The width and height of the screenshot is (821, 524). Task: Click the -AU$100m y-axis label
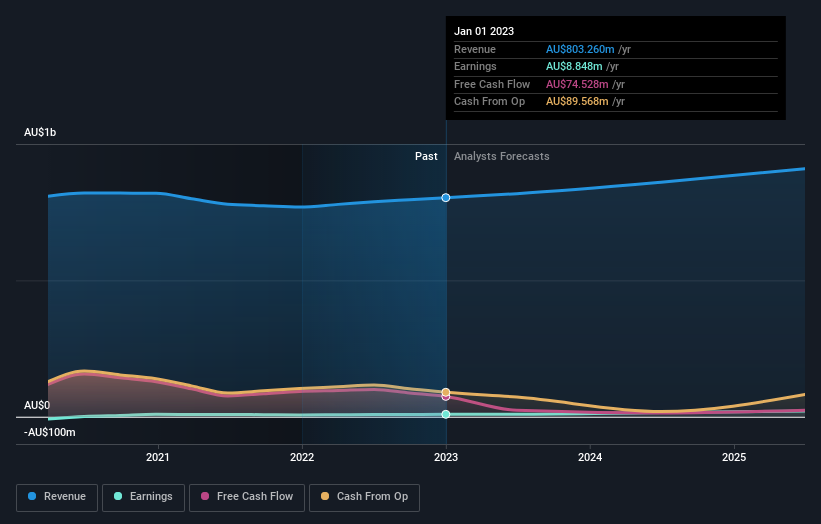click(50, 432)
